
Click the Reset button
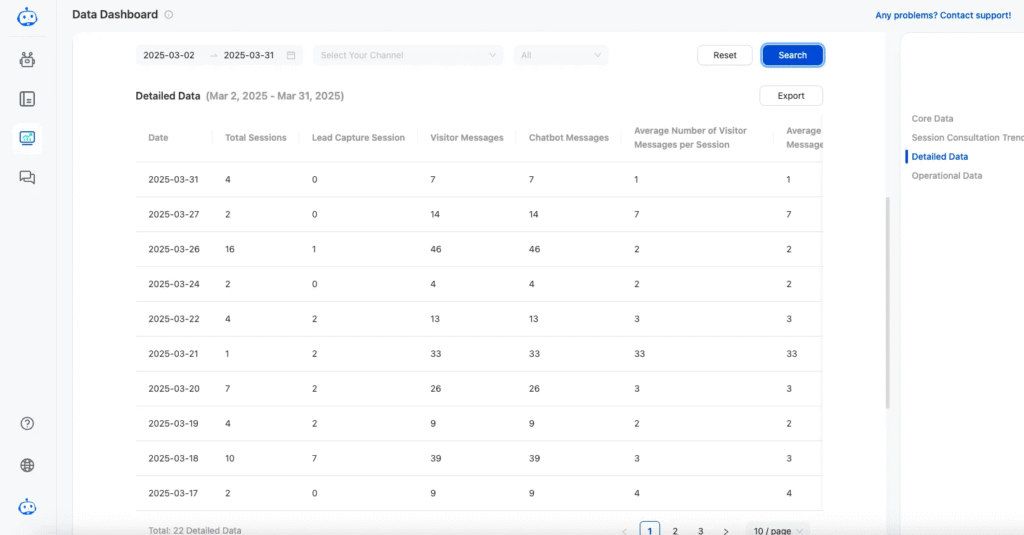click(x=725, y=56)
